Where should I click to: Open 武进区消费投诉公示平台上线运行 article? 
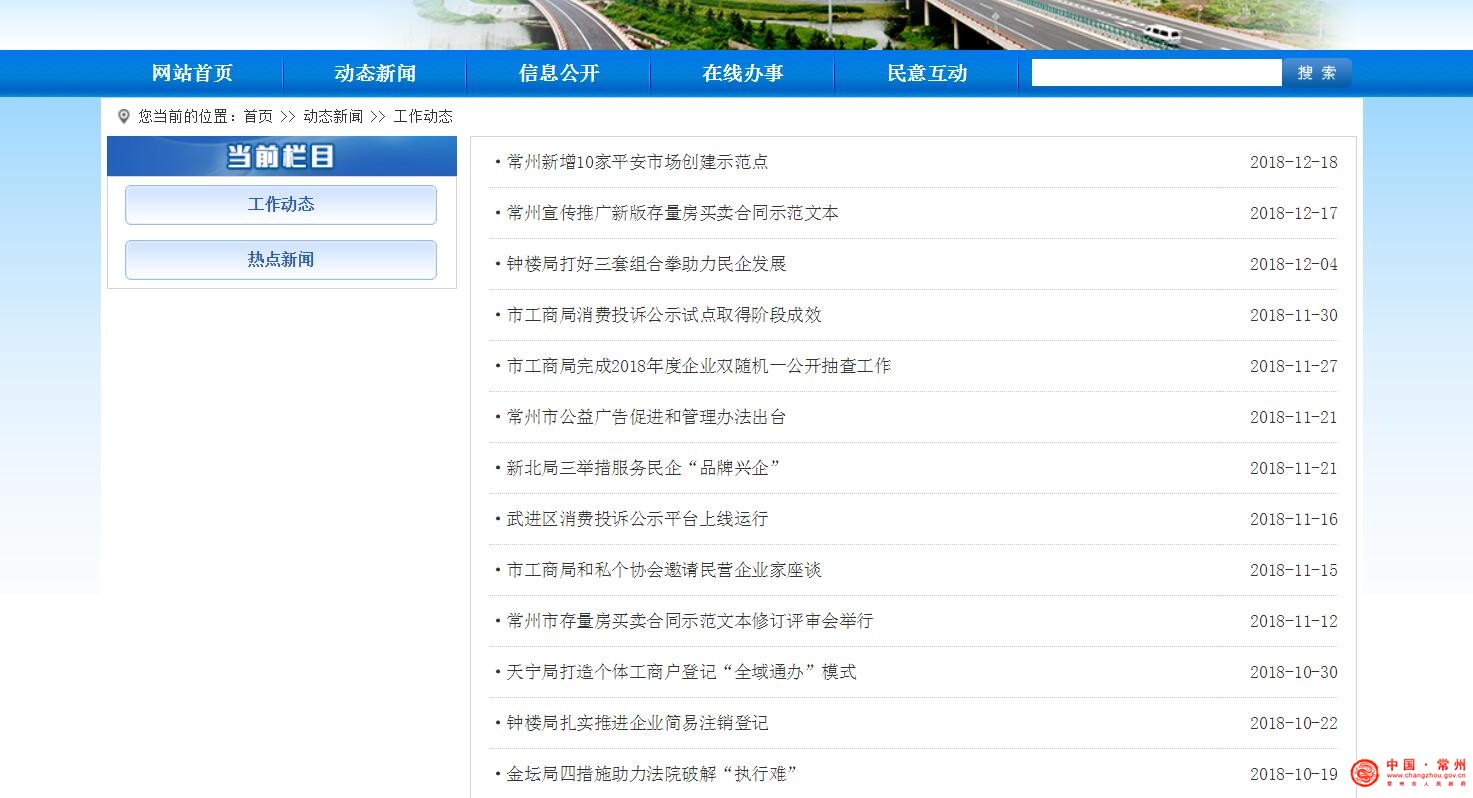click(637, 519)
